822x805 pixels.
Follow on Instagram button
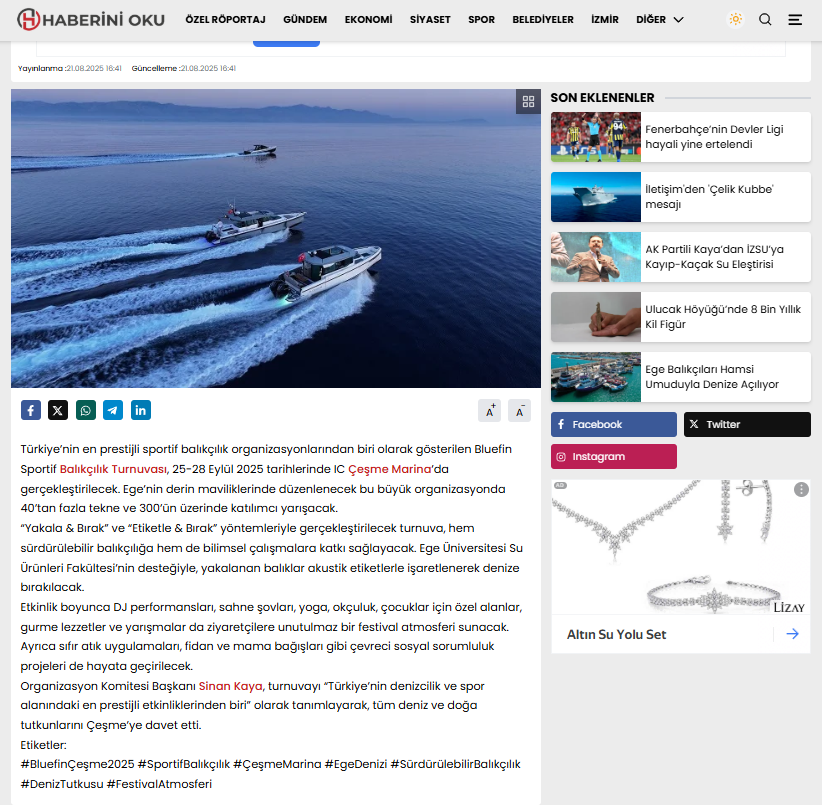613,457
